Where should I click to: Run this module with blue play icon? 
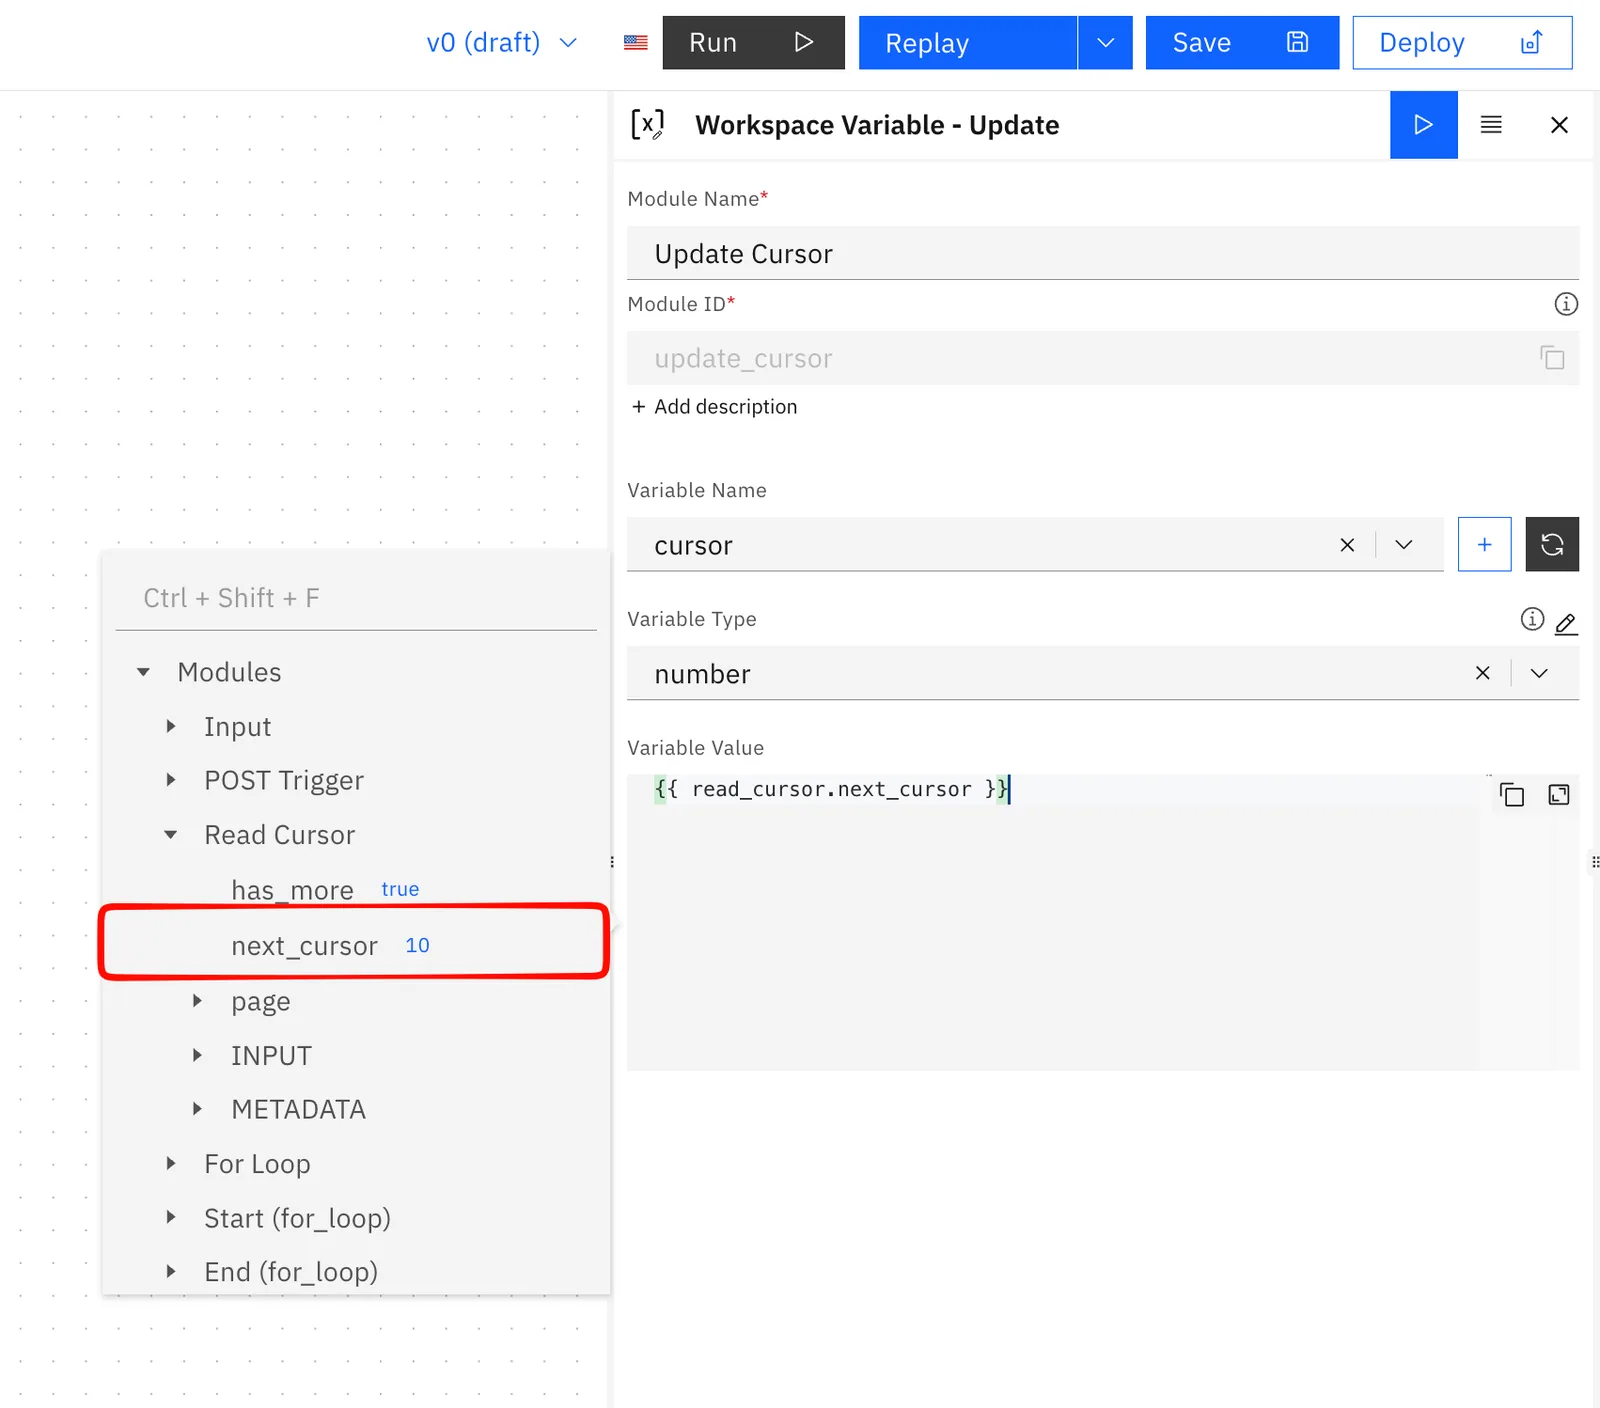1423,125
